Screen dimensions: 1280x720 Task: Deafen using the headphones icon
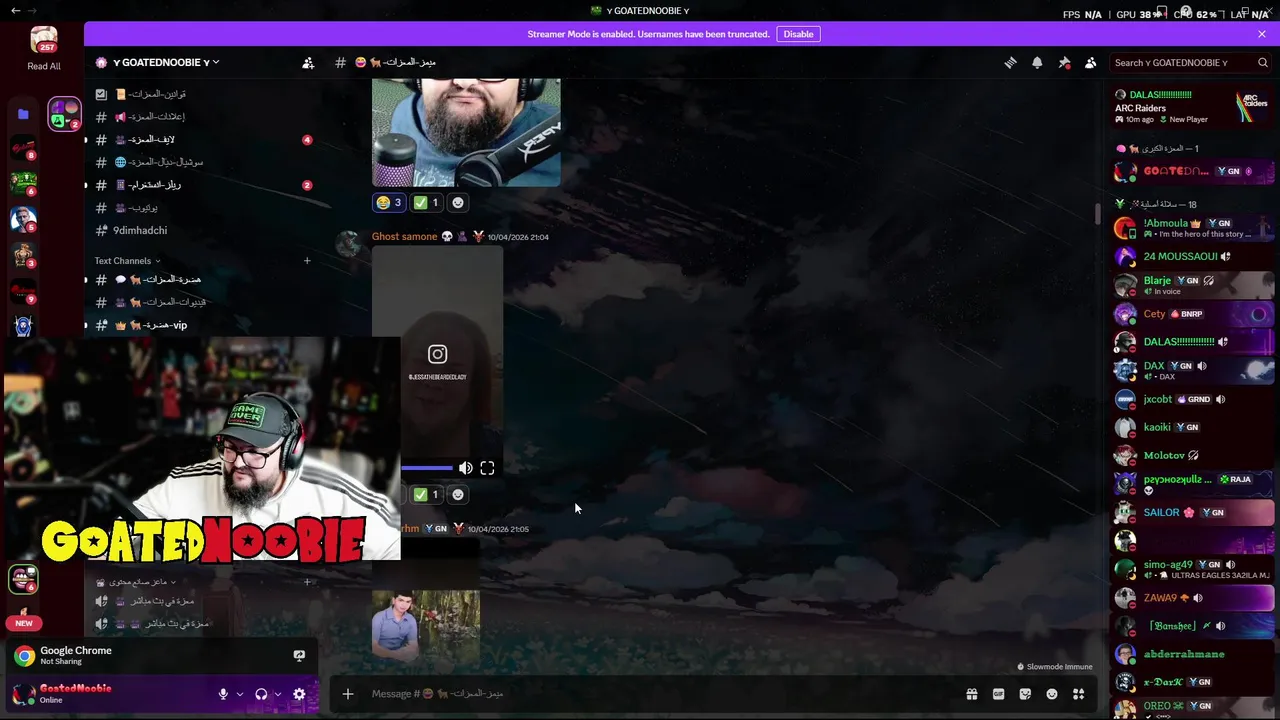(x=261, y=694)
